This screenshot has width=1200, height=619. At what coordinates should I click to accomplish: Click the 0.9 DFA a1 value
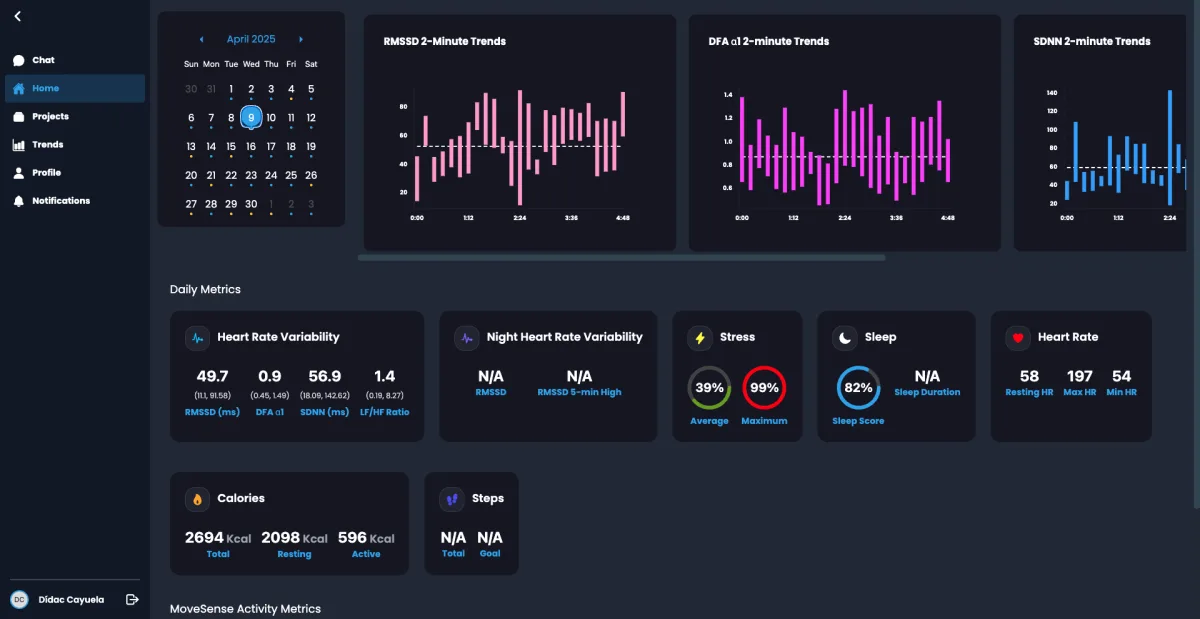(x=269, y=377)
